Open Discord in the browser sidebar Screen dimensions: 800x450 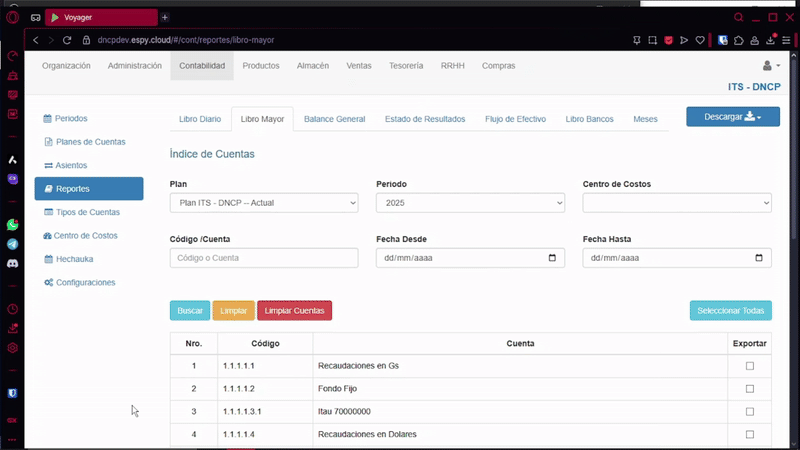(x=13, y=263)
